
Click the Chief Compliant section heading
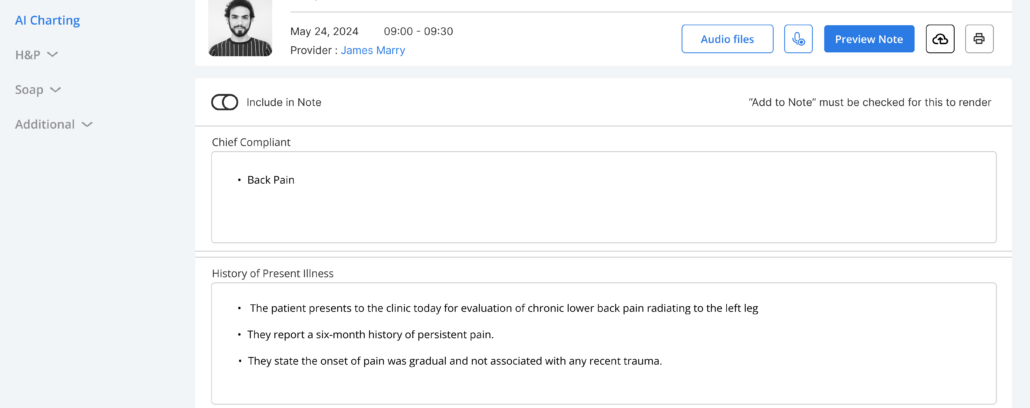pos(251,142)
